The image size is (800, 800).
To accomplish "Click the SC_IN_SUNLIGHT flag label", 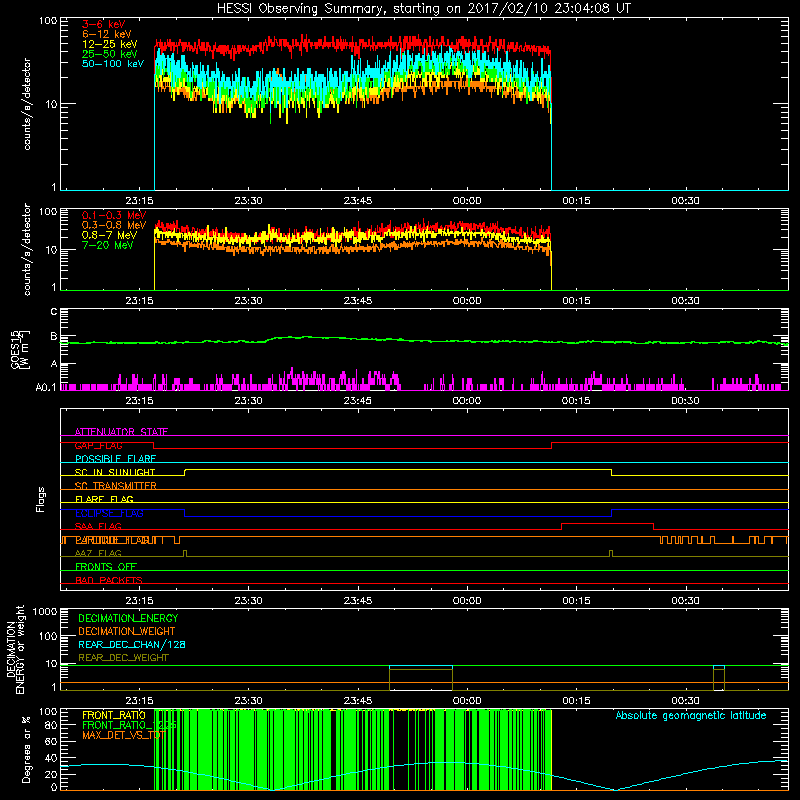I will click(x=115, y=472).
